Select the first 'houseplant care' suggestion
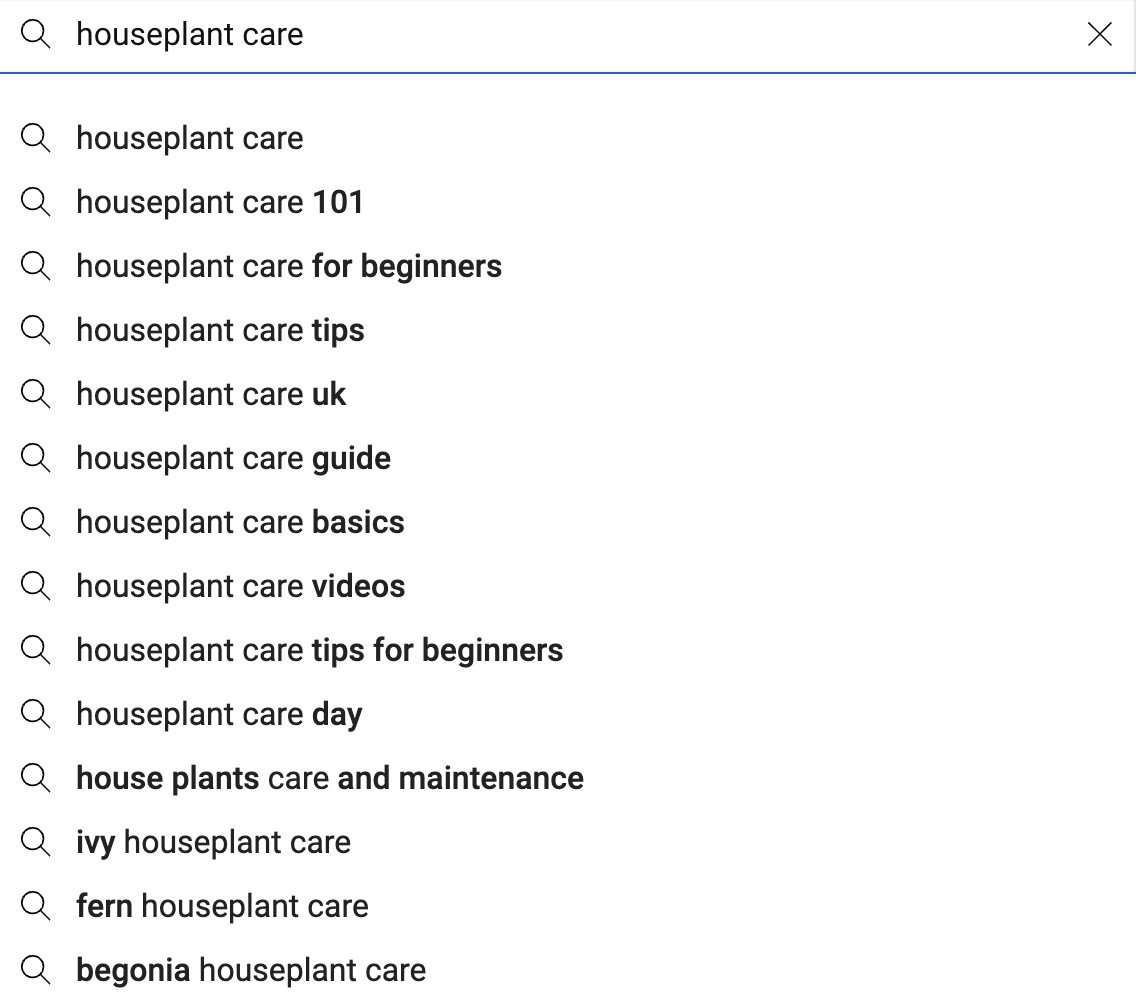The image size is (1136, 1006). (189, 138)
